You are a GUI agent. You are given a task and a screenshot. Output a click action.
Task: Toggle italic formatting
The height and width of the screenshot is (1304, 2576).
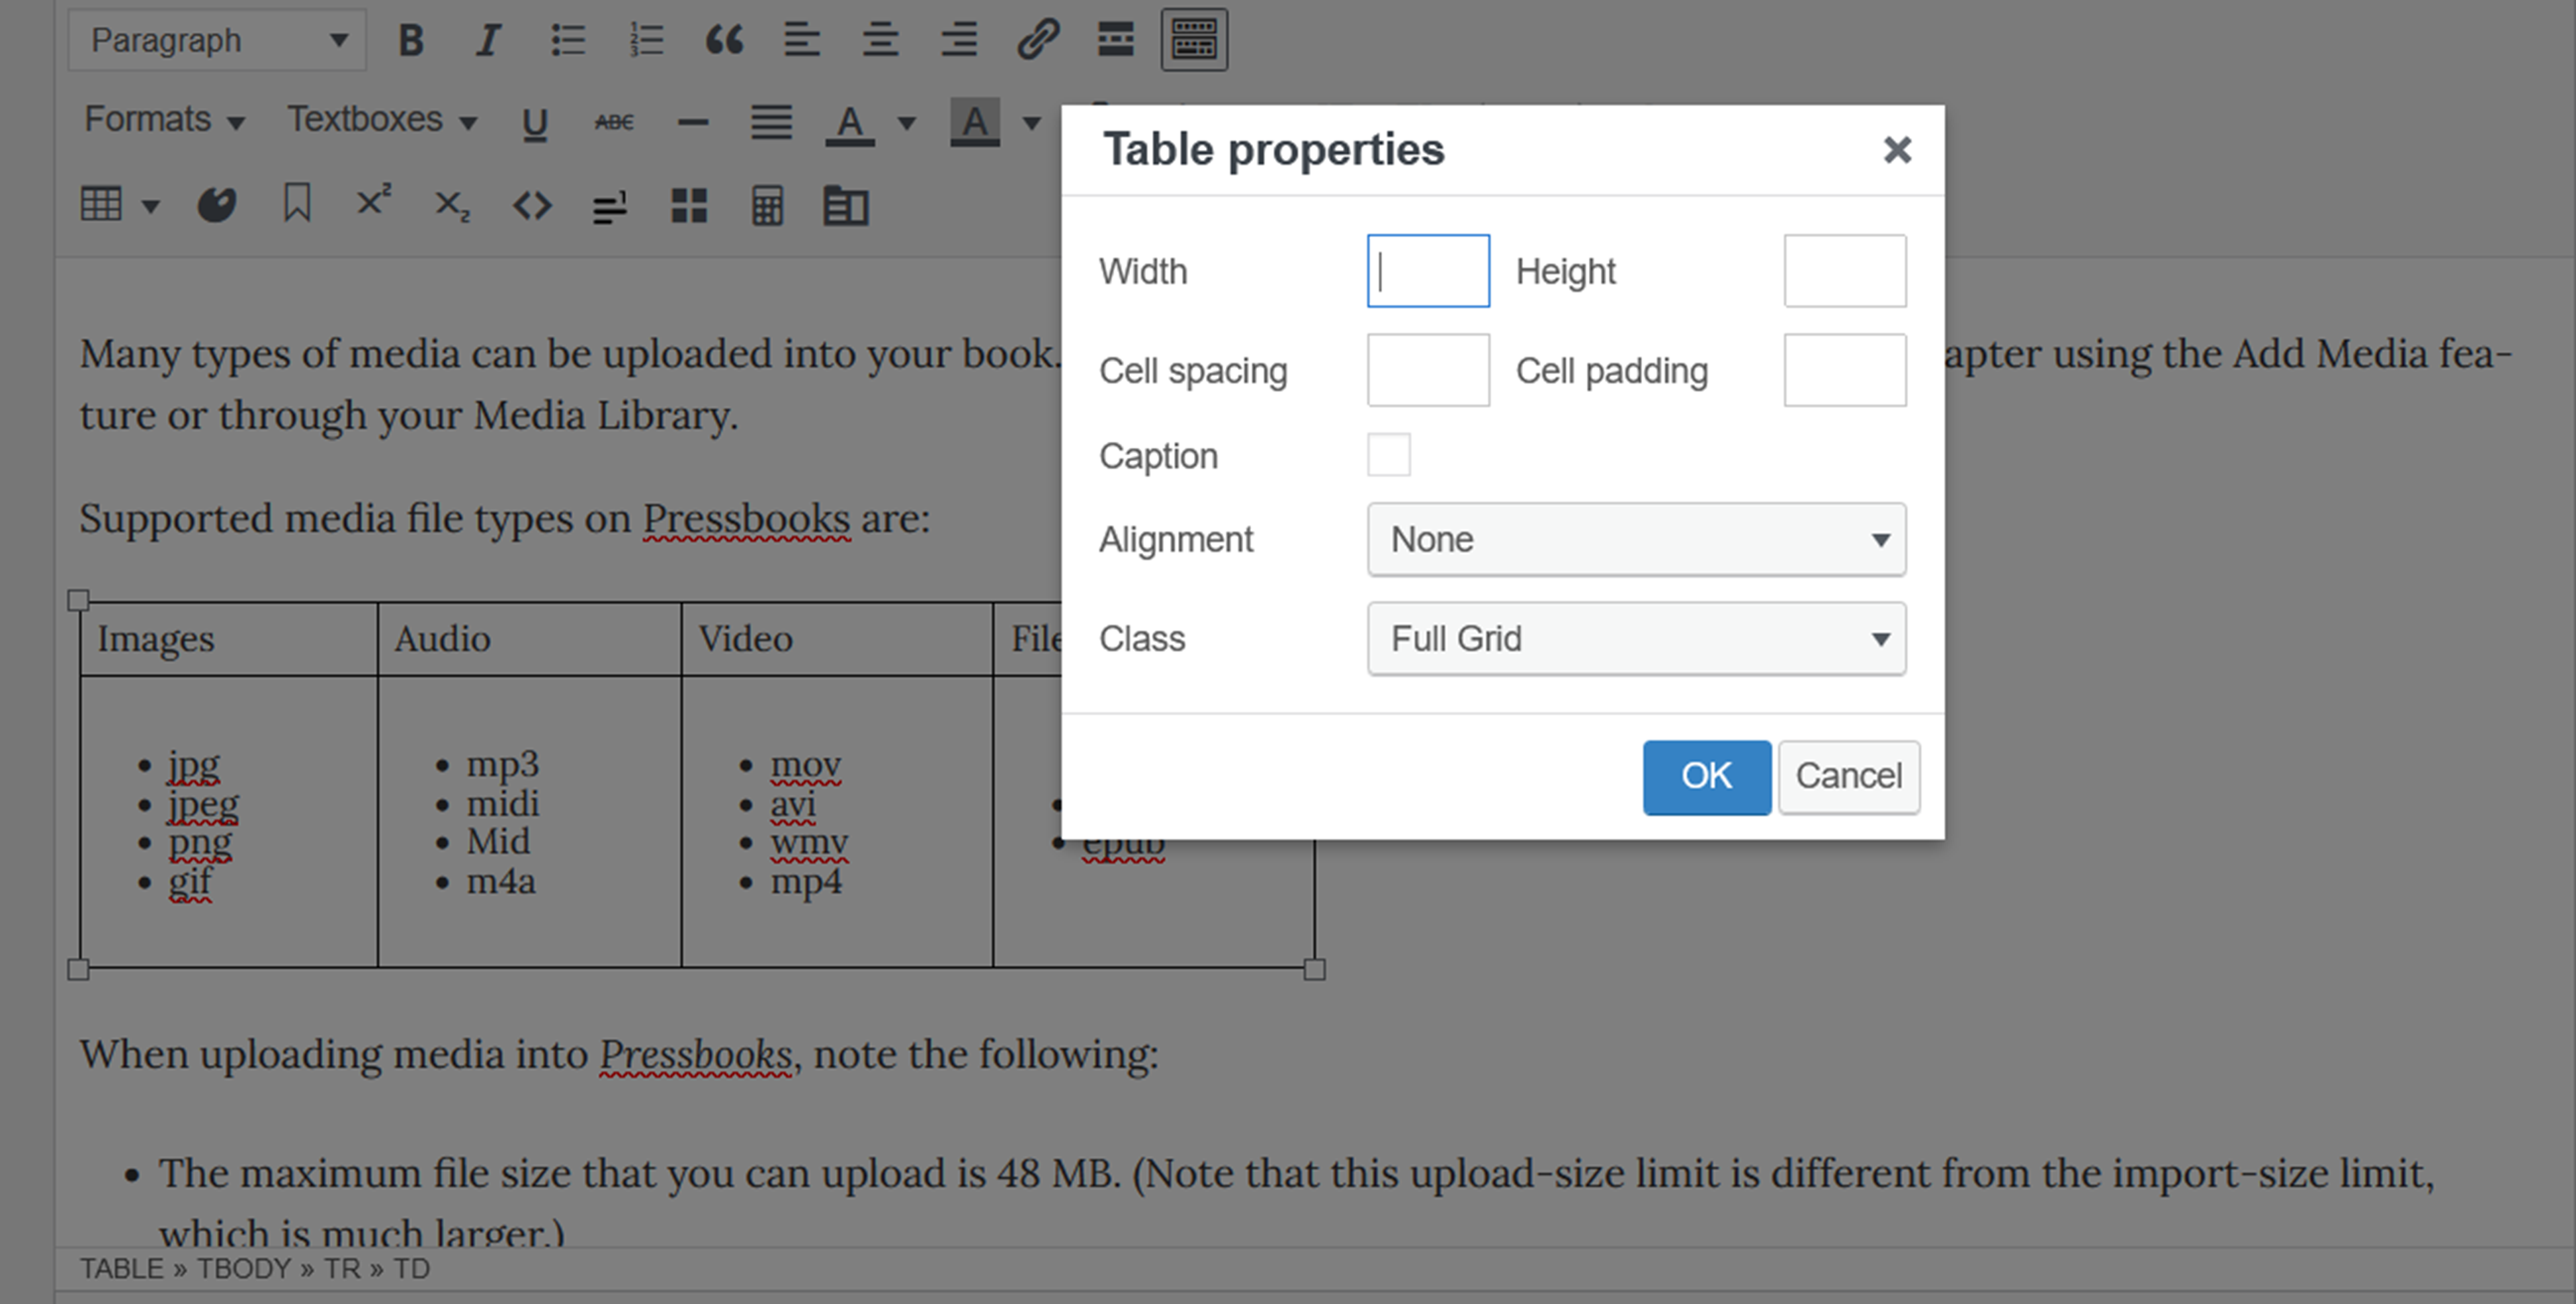tap(488, 40)
